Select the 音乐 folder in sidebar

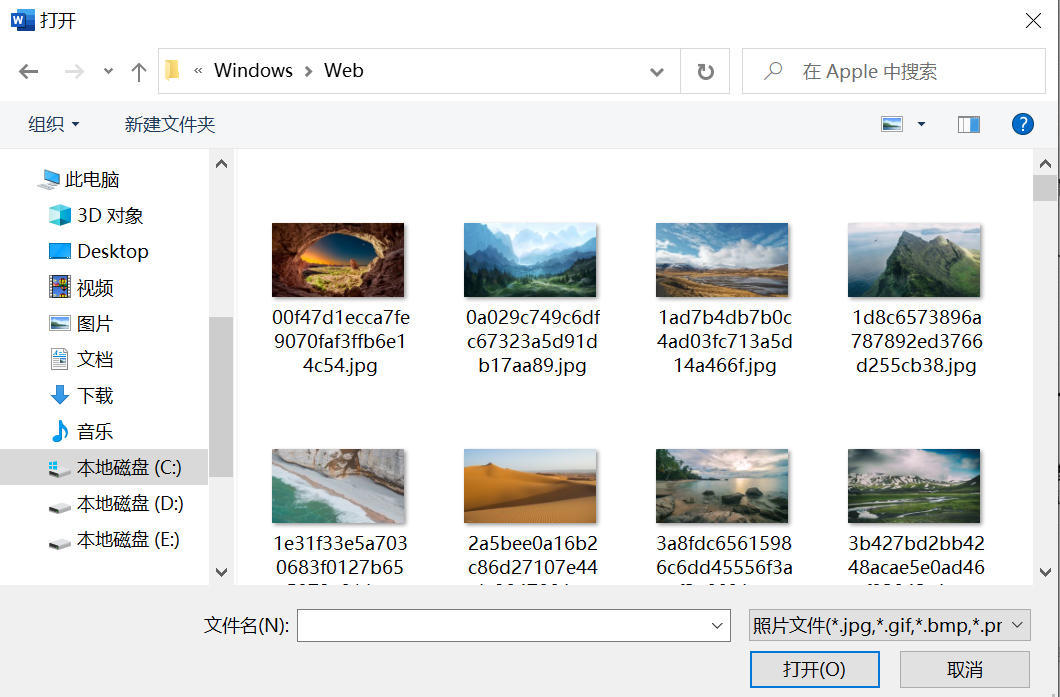click(x=95, y=432)
